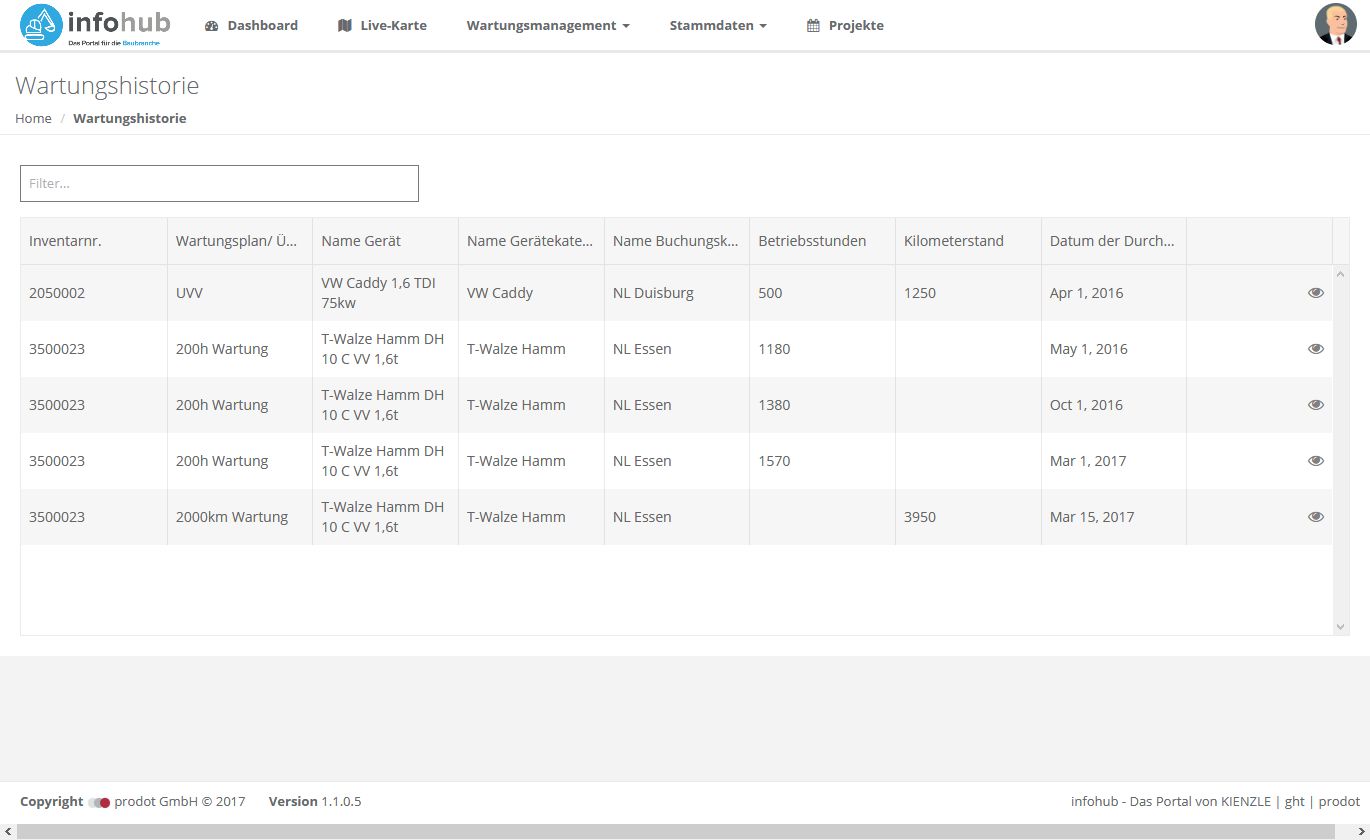Screen dimensions: 1370x840
Task: Open the Live-Karte map page
Action: 382,25
